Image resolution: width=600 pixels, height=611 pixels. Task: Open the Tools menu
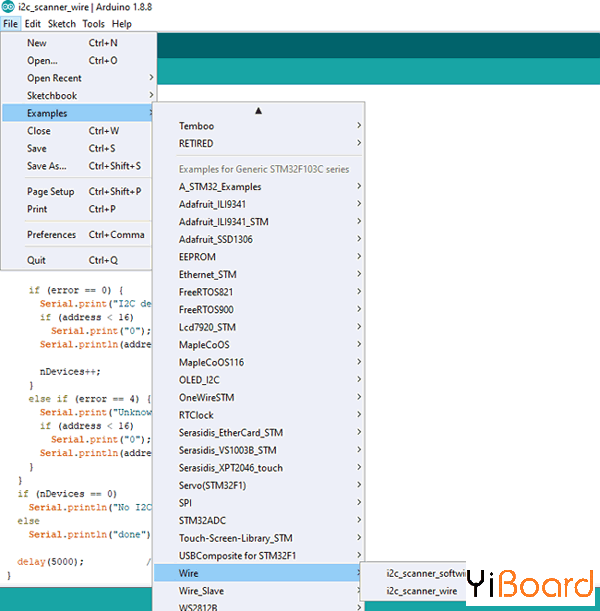(93, 23)
